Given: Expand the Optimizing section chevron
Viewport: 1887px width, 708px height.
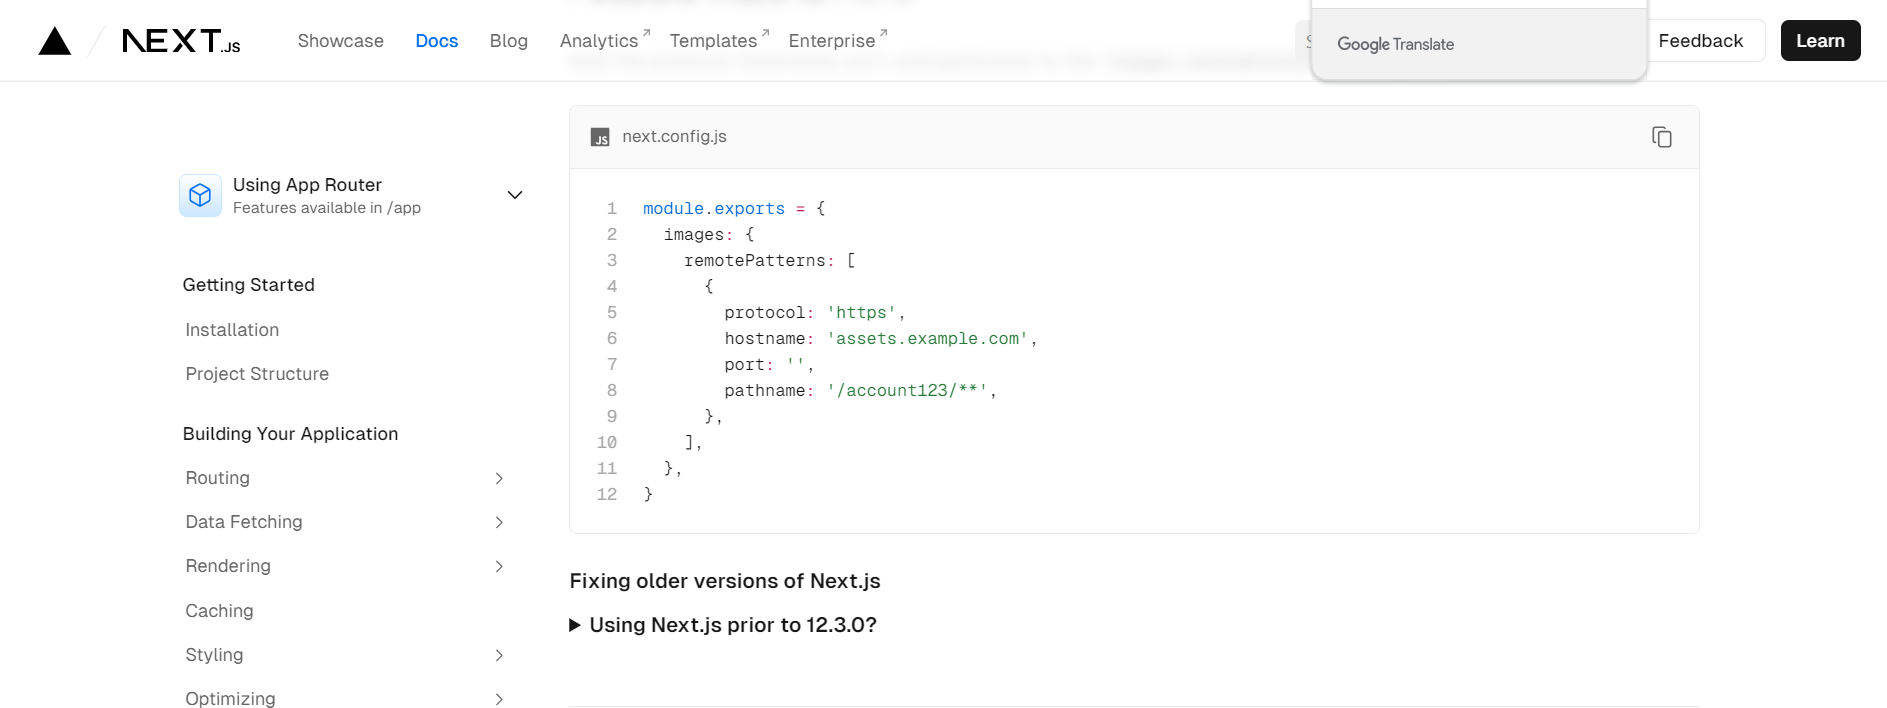Looking at the screenshot, I should point(499,699).
